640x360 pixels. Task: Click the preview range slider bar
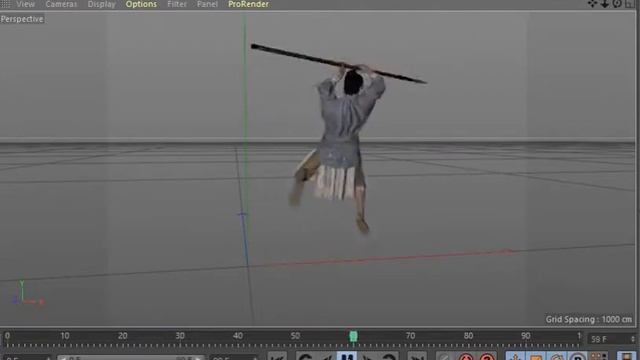[131, 357]
